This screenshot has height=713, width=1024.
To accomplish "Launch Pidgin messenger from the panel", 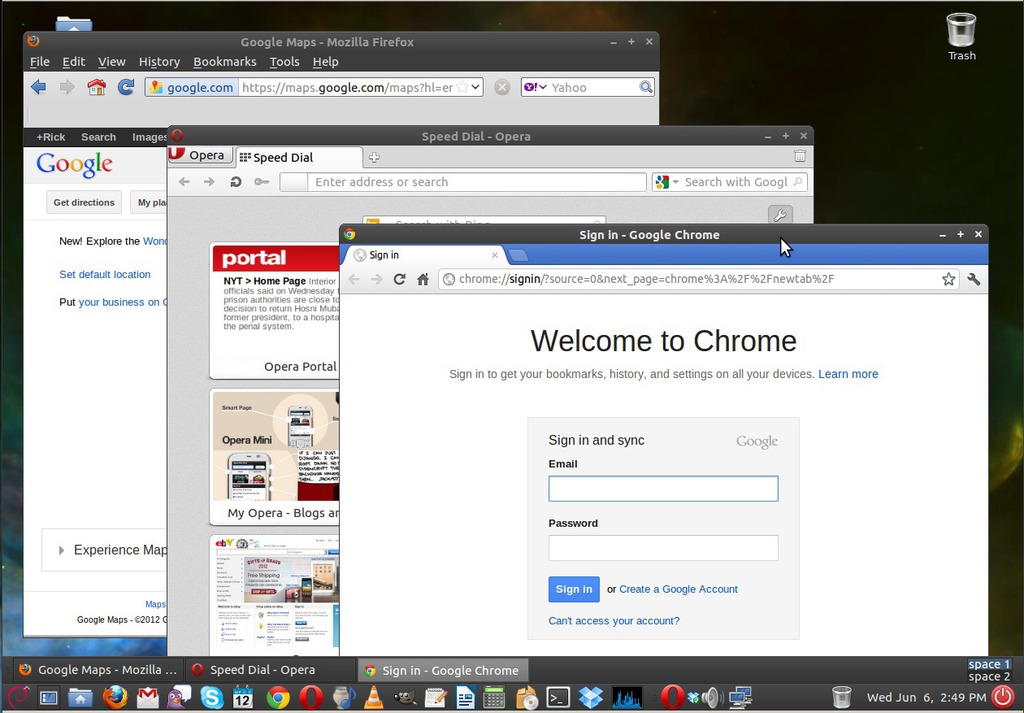I will coord(179,697).
